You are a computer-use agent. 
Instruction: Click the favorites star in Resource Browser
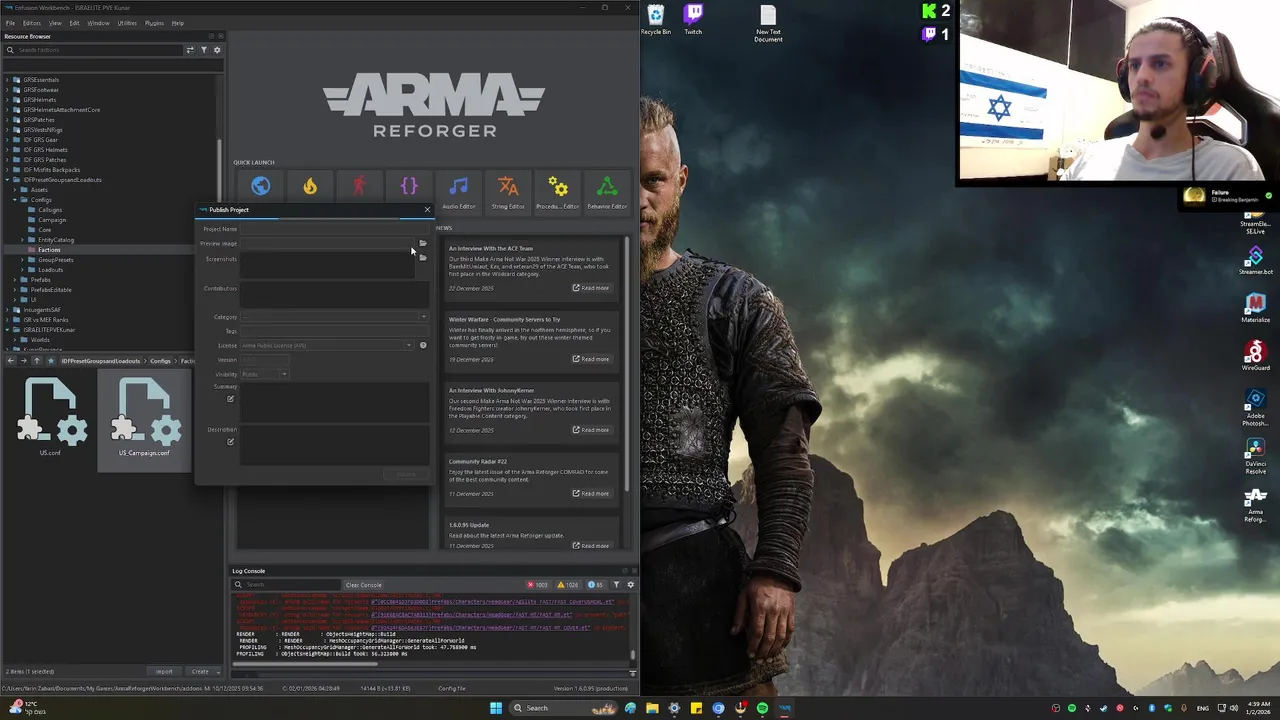[51, 361]
